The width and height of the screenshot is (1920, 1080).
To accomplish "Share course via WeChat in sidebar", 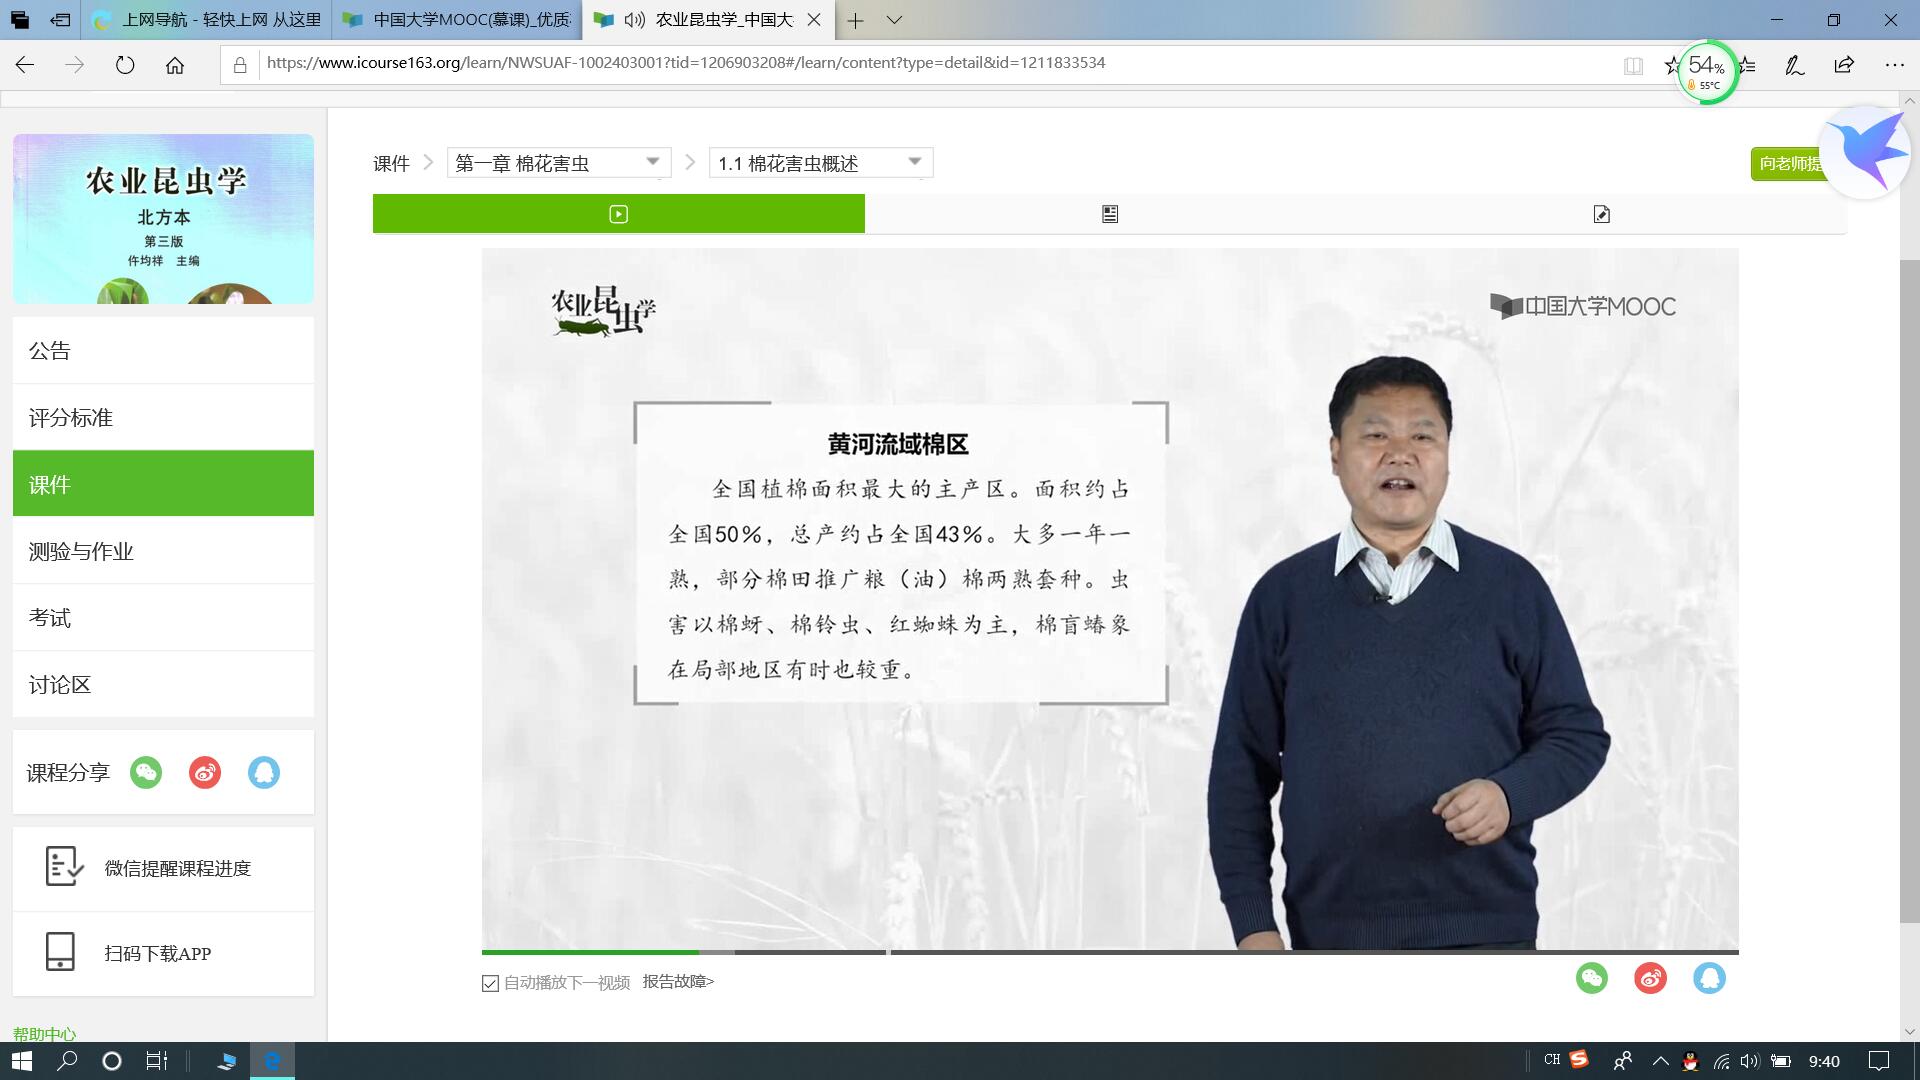I will (146, 772).
